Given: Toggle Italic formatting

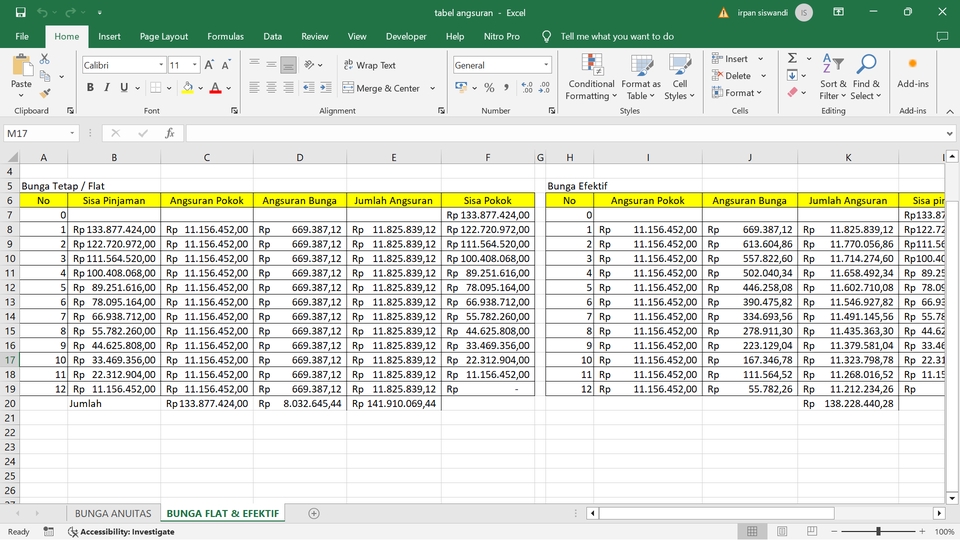Looking at the screenshot, I should pyautogui.click(x=107, y=88).
